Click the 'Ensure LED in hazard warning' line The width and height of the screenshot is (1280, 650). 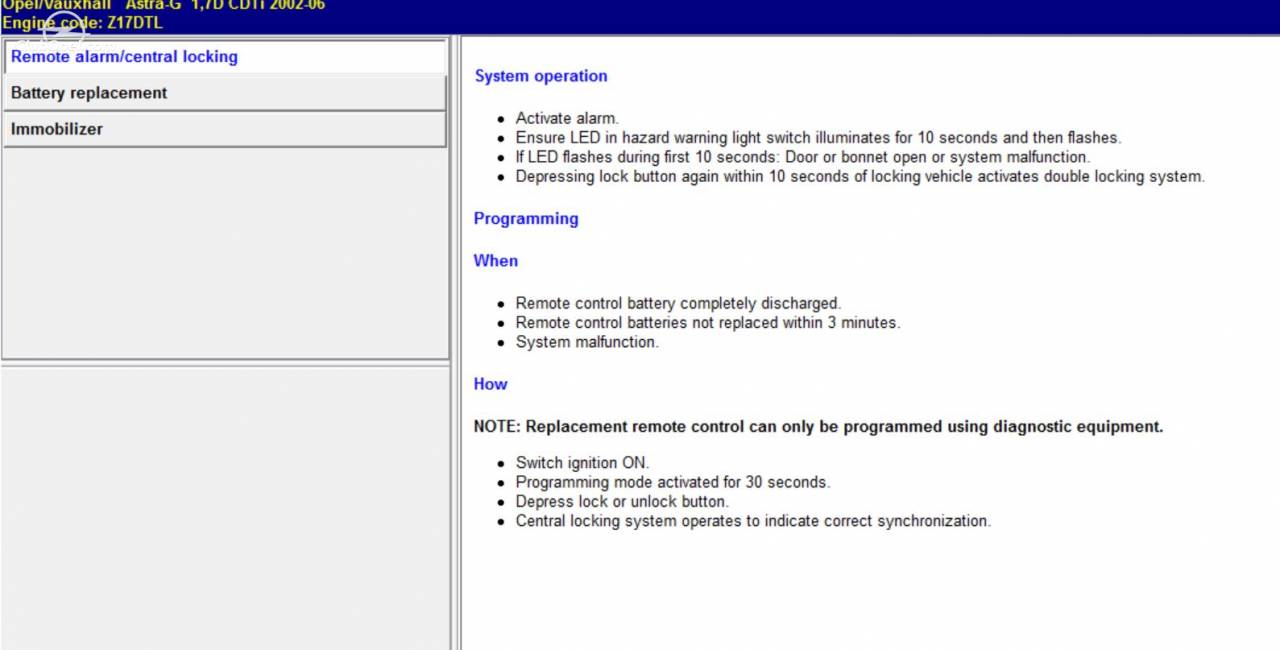pos(818,138)
